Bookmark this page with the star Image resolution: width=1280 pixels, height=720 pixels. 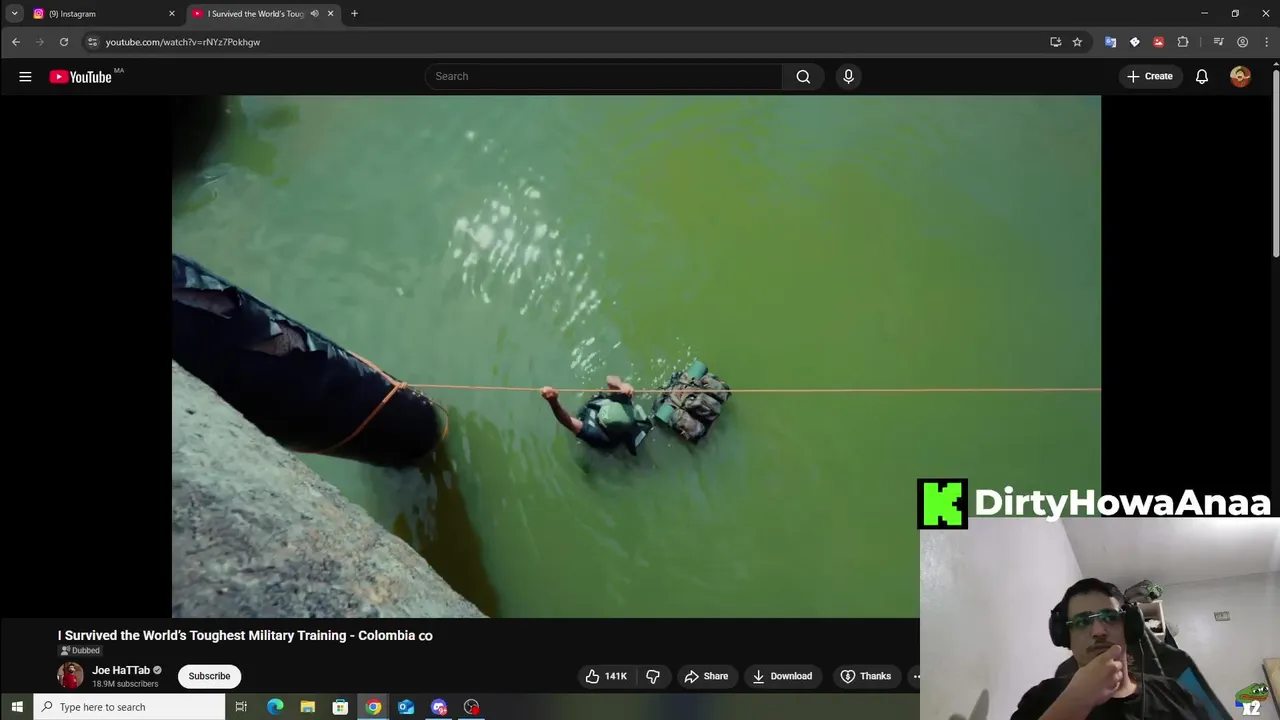click(x=1077, y=42)
